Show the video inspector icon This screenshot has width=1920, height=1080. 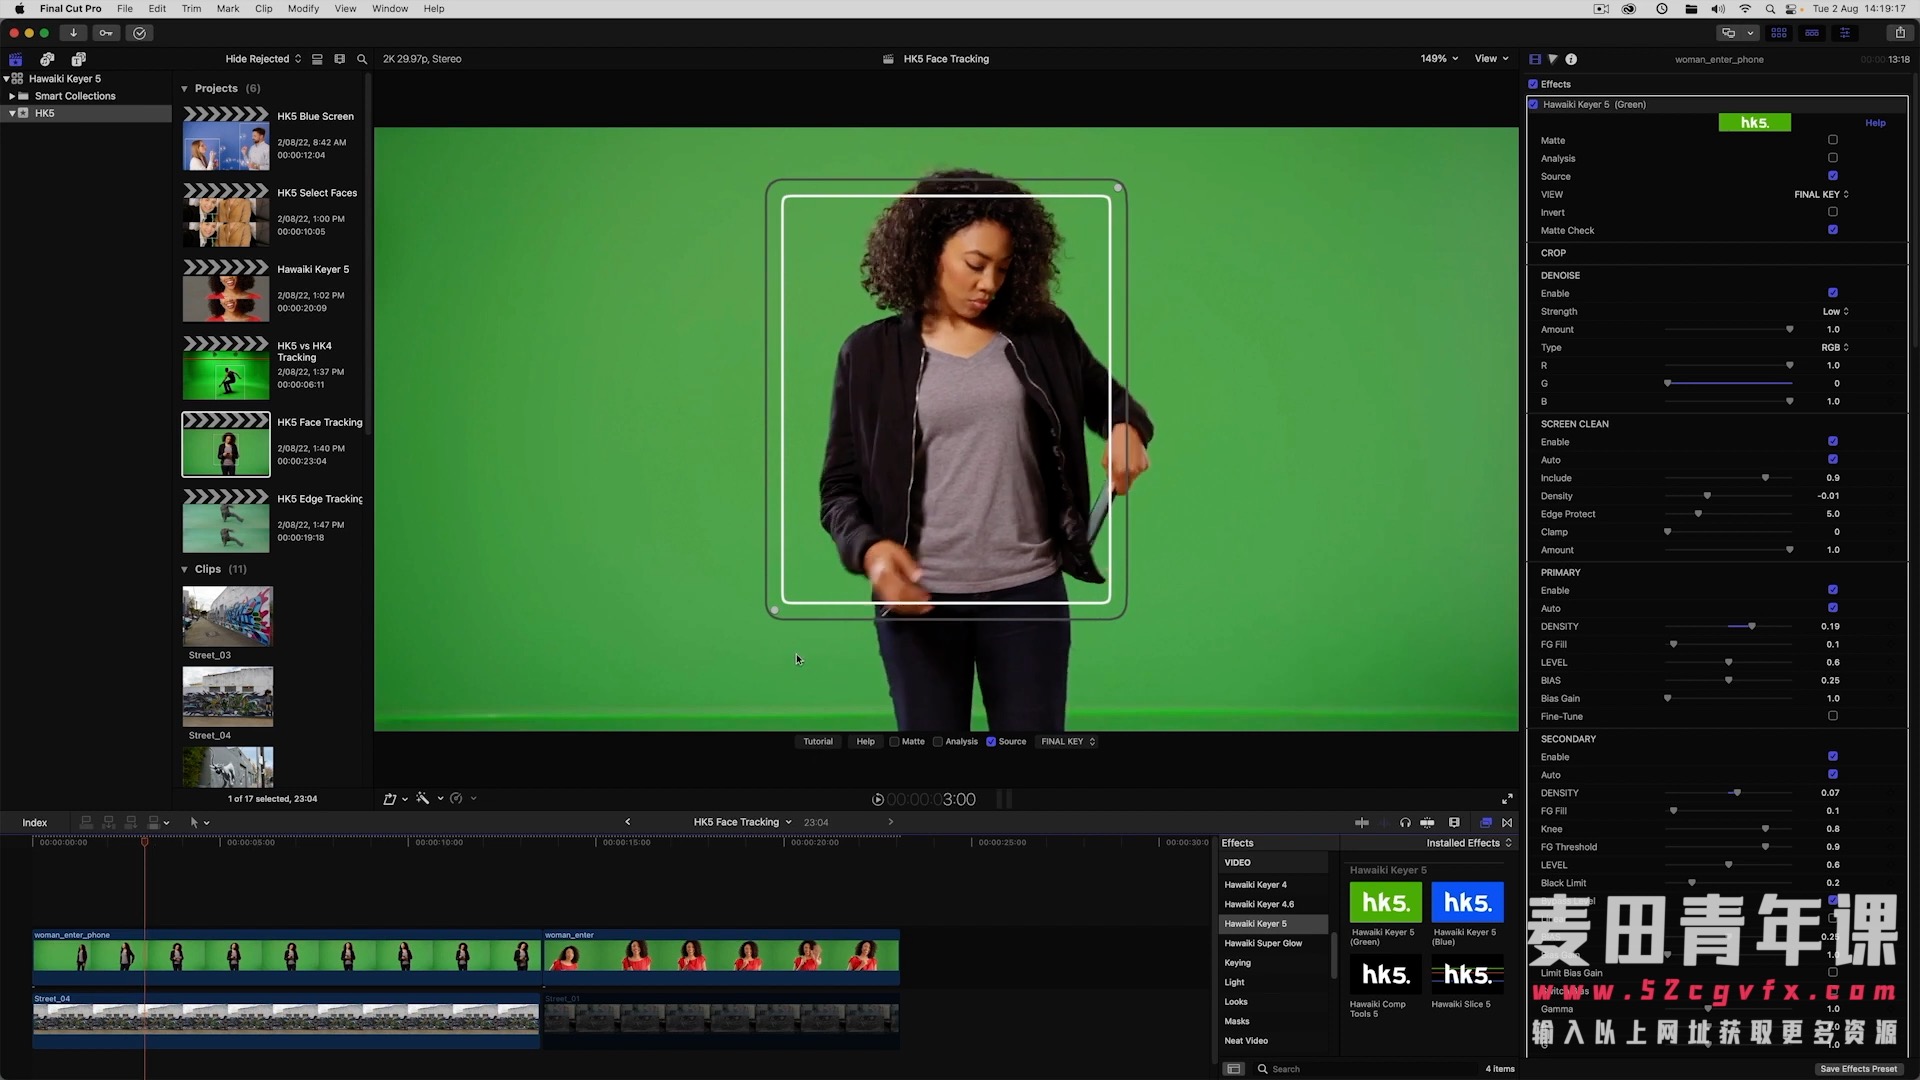1535,59
